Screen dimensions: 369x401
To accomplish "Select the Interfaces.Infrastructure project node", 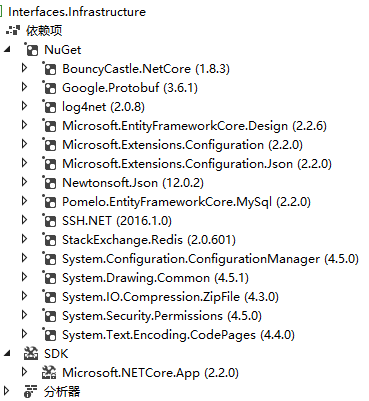I will point(77,12).
